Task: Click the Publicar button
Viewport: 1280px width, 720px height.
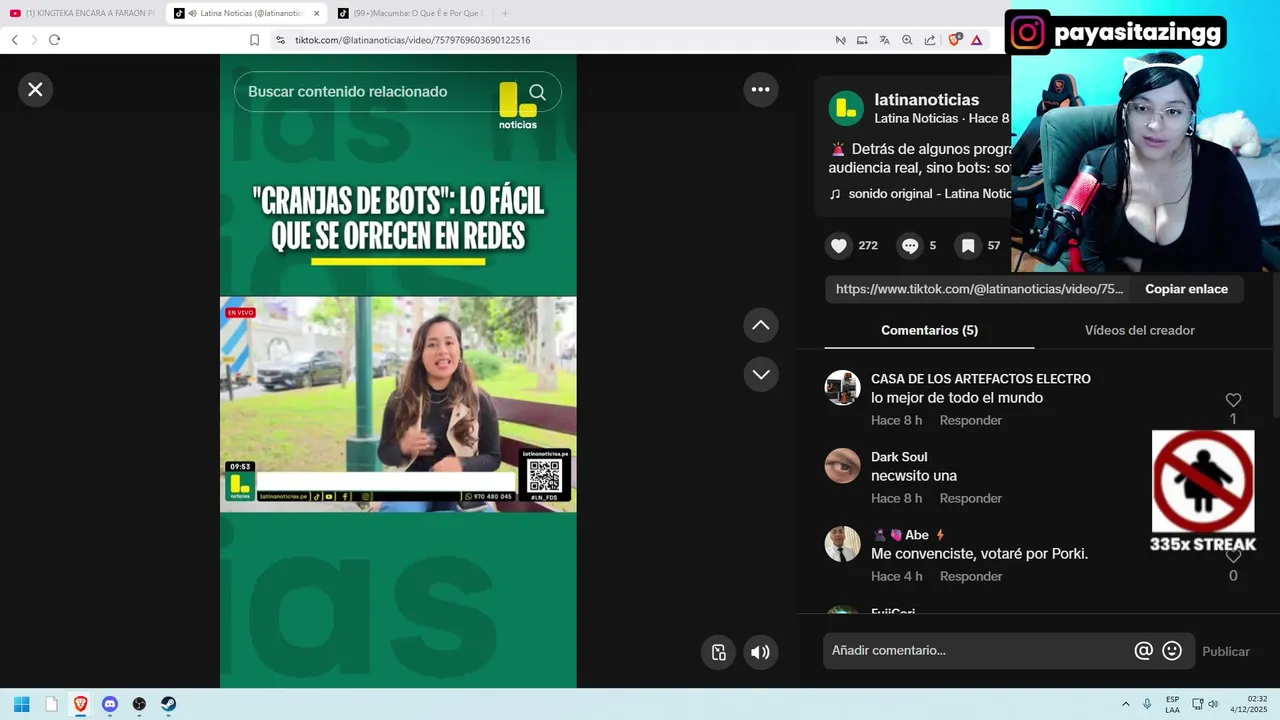Action: pos(1225,651)
